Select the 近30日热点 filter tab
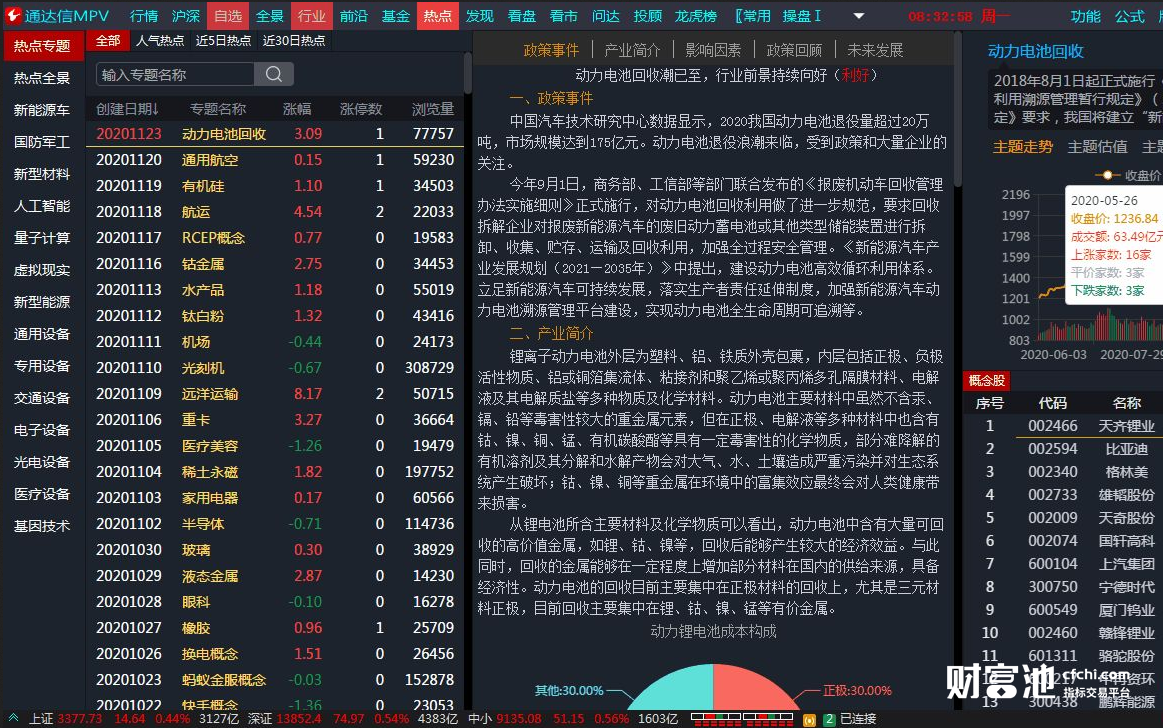Image resolution: width=1163 pixels, height=728 pixels. coord(294,41)
